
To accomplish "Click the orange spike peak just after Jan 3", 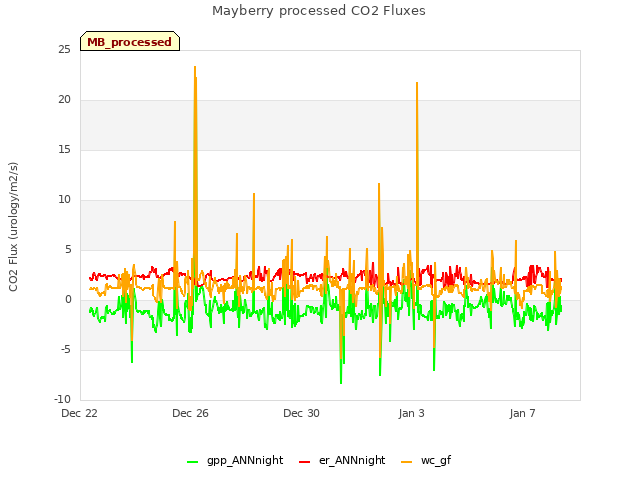I will [x=417, y=83].
